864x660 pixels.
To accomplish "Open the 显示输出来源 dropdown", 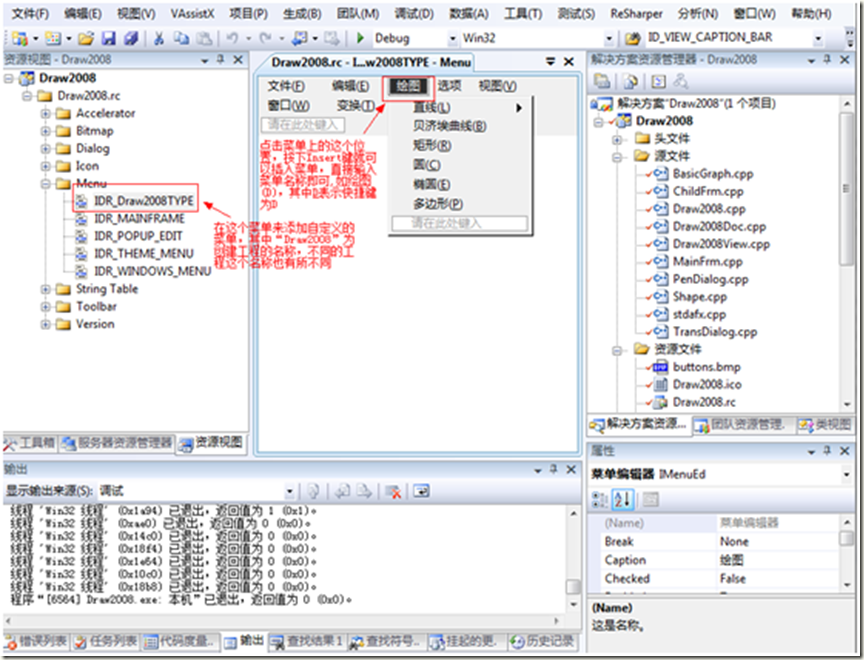I will [290, 491].
